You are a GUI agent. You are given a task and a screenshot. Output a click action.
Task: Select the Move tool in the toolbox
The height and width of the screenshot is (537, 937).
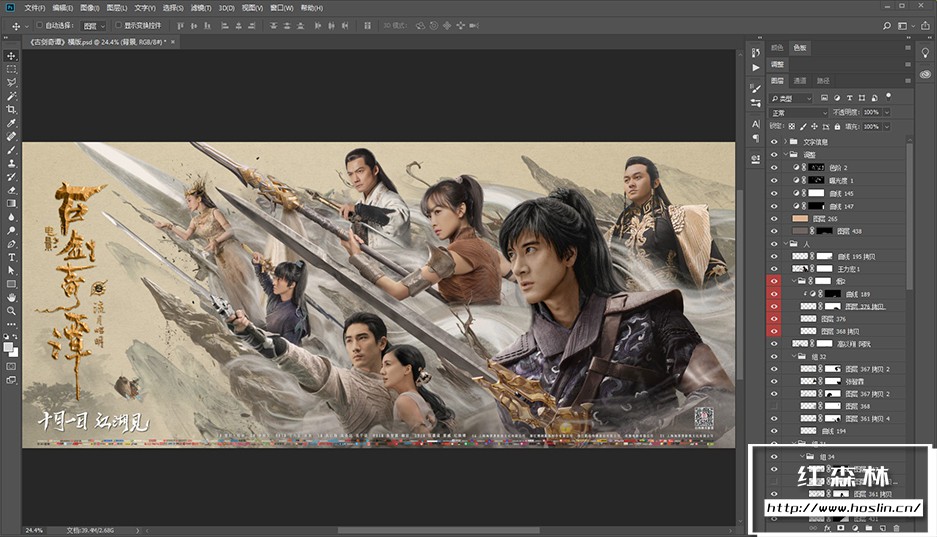pos(11,56)
